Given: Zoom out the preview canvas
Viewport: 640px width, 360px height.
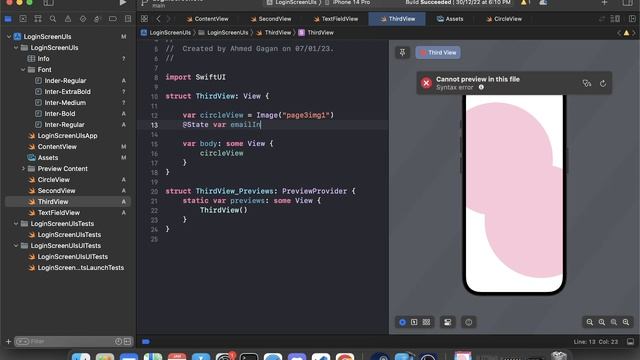Looking at the screenshot, I should 589,322.
